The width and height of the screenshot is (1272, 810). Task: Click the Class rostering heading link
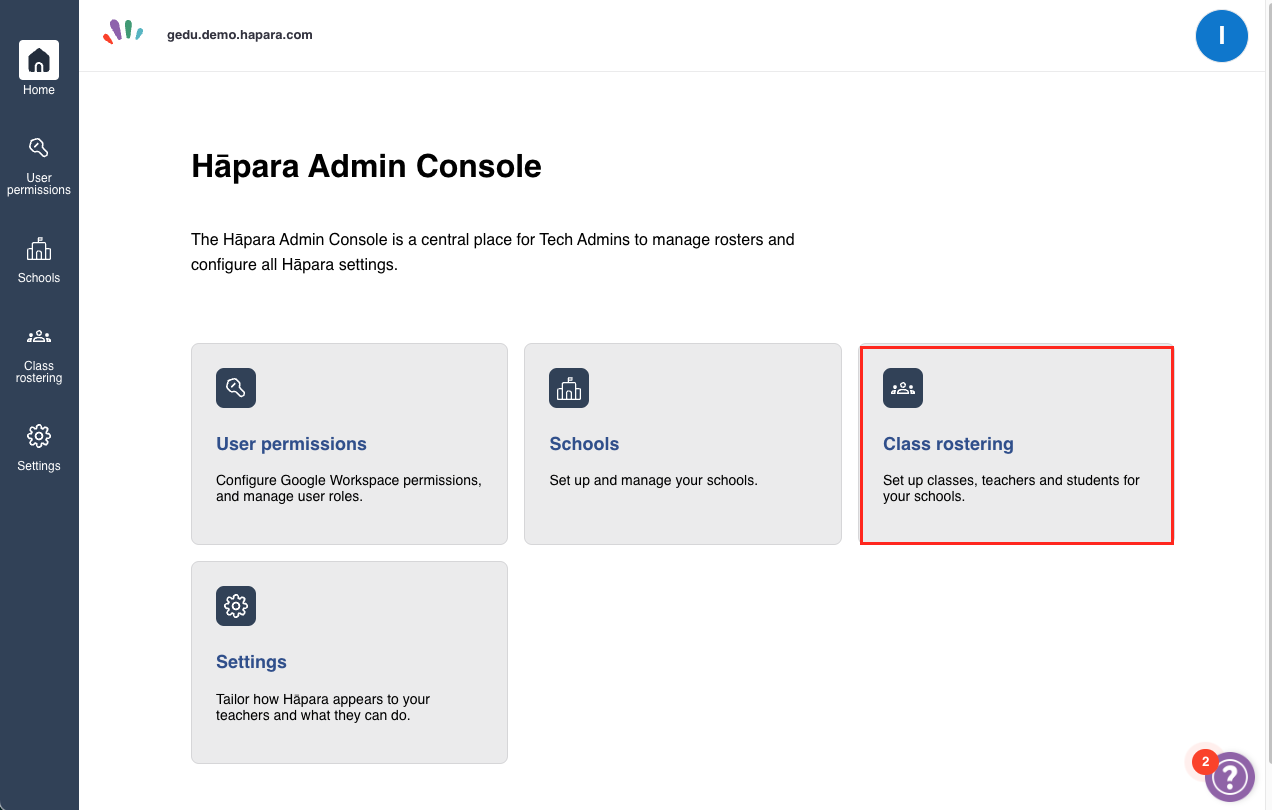tap(948, 443)
